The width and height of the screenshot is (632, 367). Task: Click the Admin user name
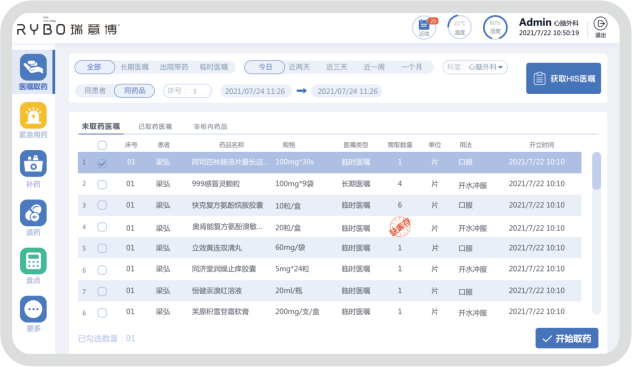[x=535, y=22]
